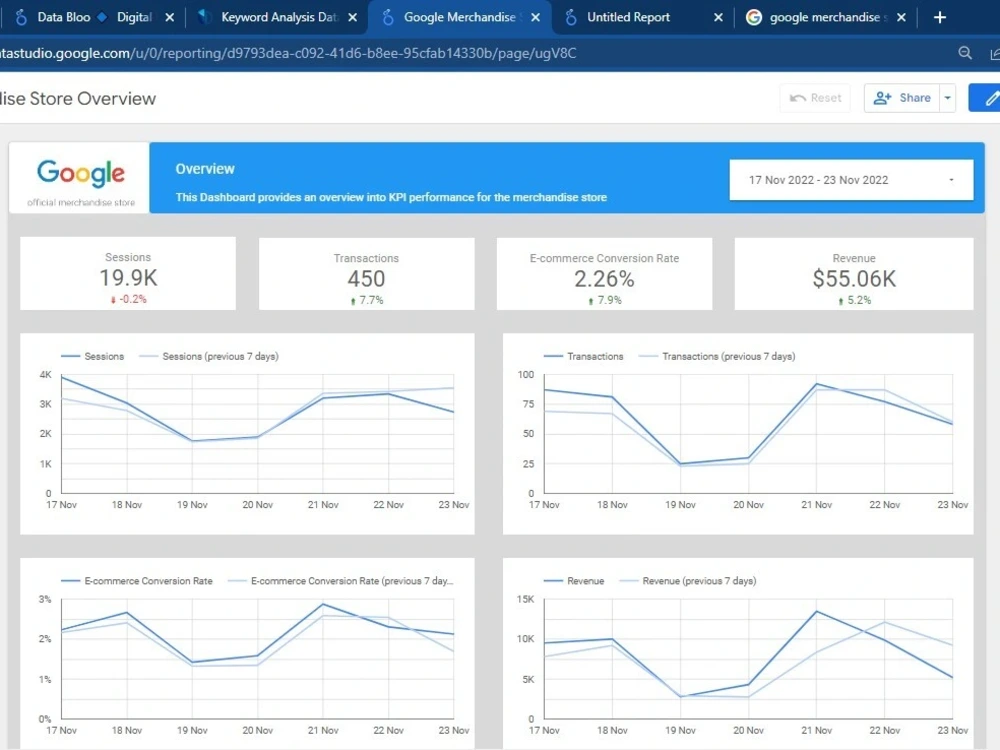This screenshot has height=750, width=1000.
Task: Close the Untitled Report tab
Action: point(718,18)
